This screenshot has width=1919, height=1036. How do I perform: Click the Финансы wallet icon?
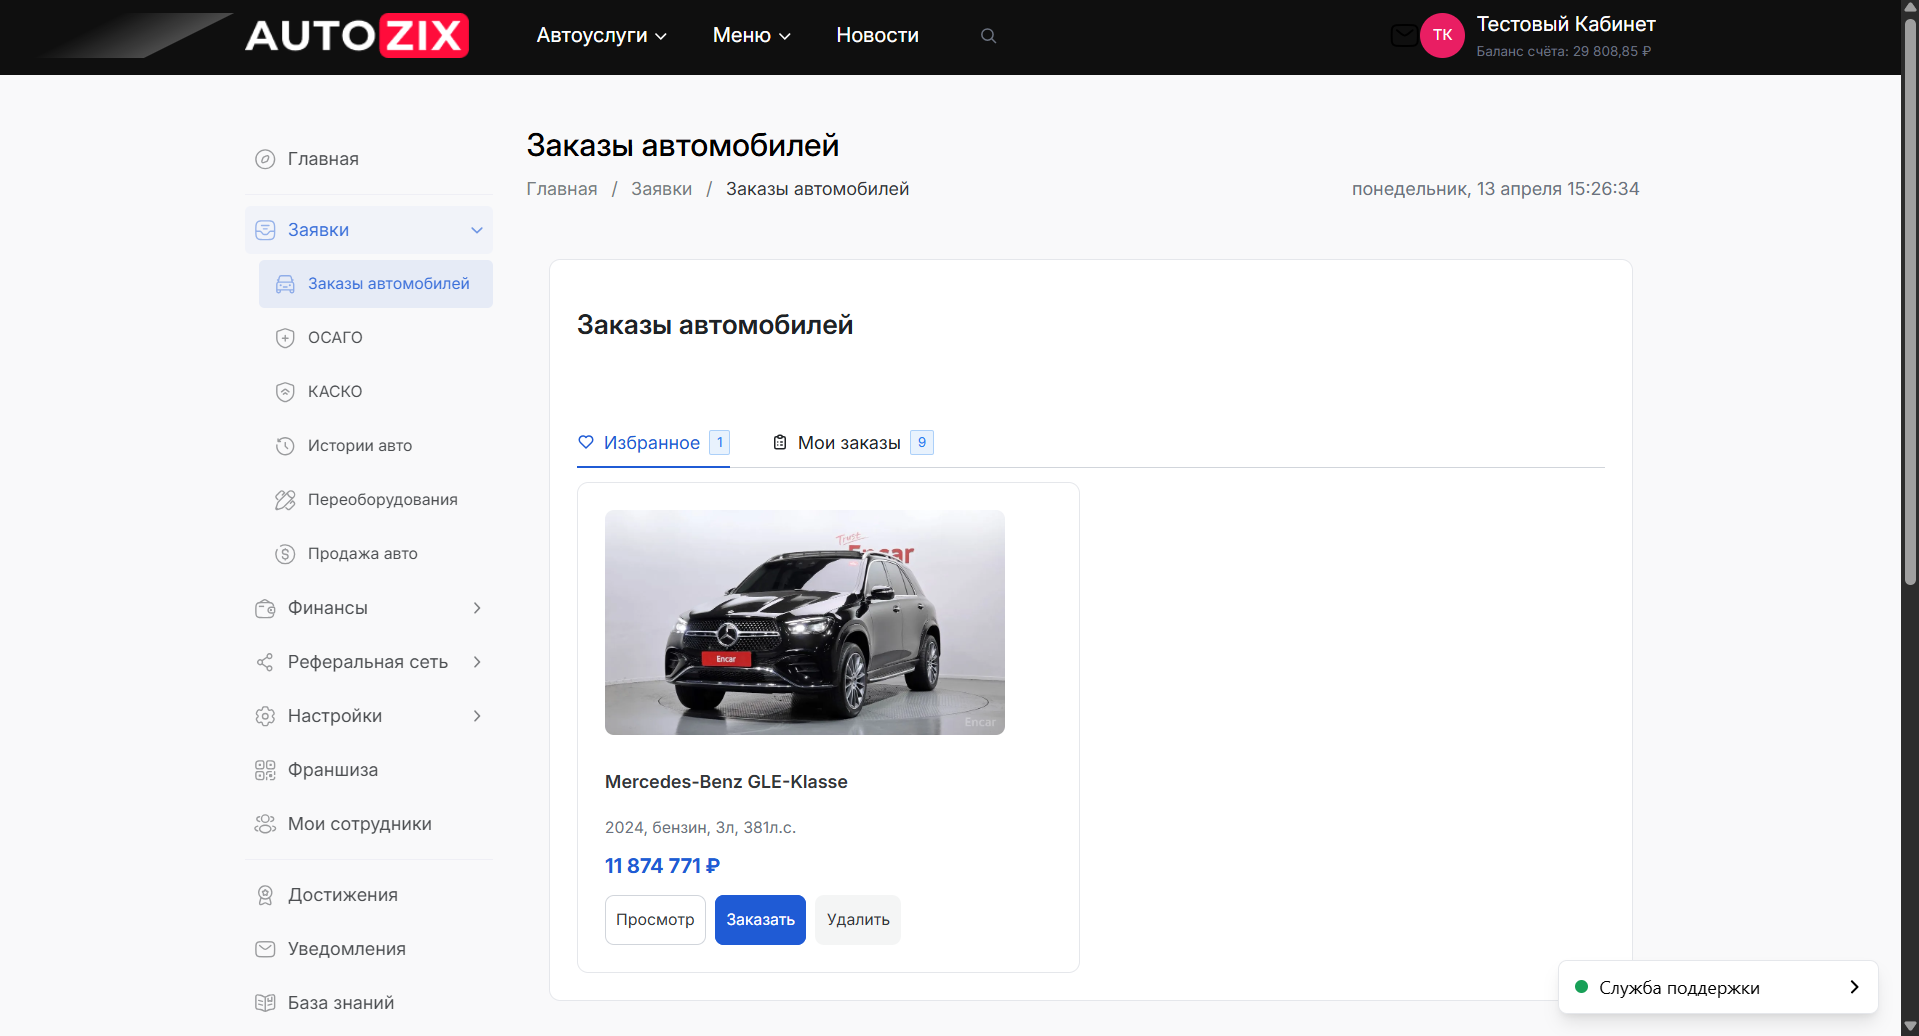(x=265, y=608)
